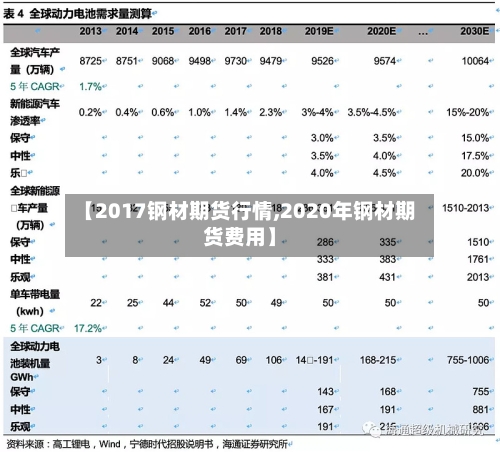Screen dimensions: 500x452
Task: Click the value 8751
Action: click(127, 61)
